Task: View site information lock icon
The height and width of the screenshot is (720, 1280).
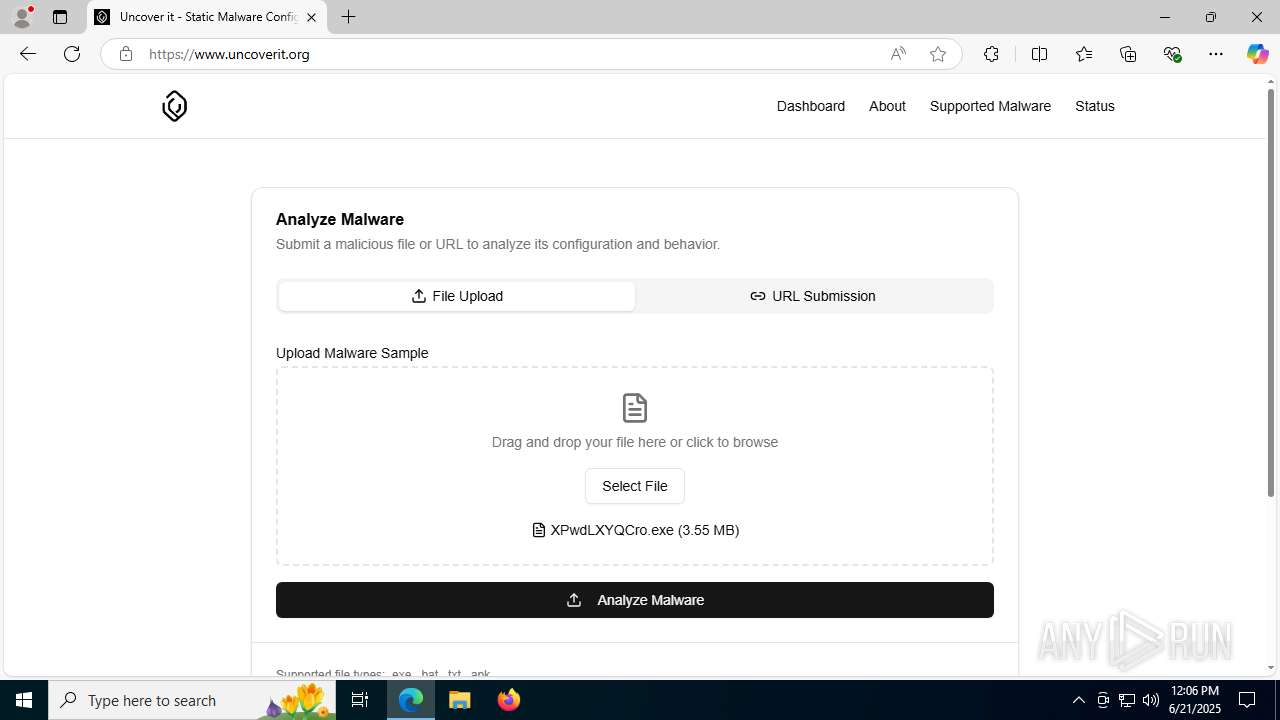Action: 125,54
